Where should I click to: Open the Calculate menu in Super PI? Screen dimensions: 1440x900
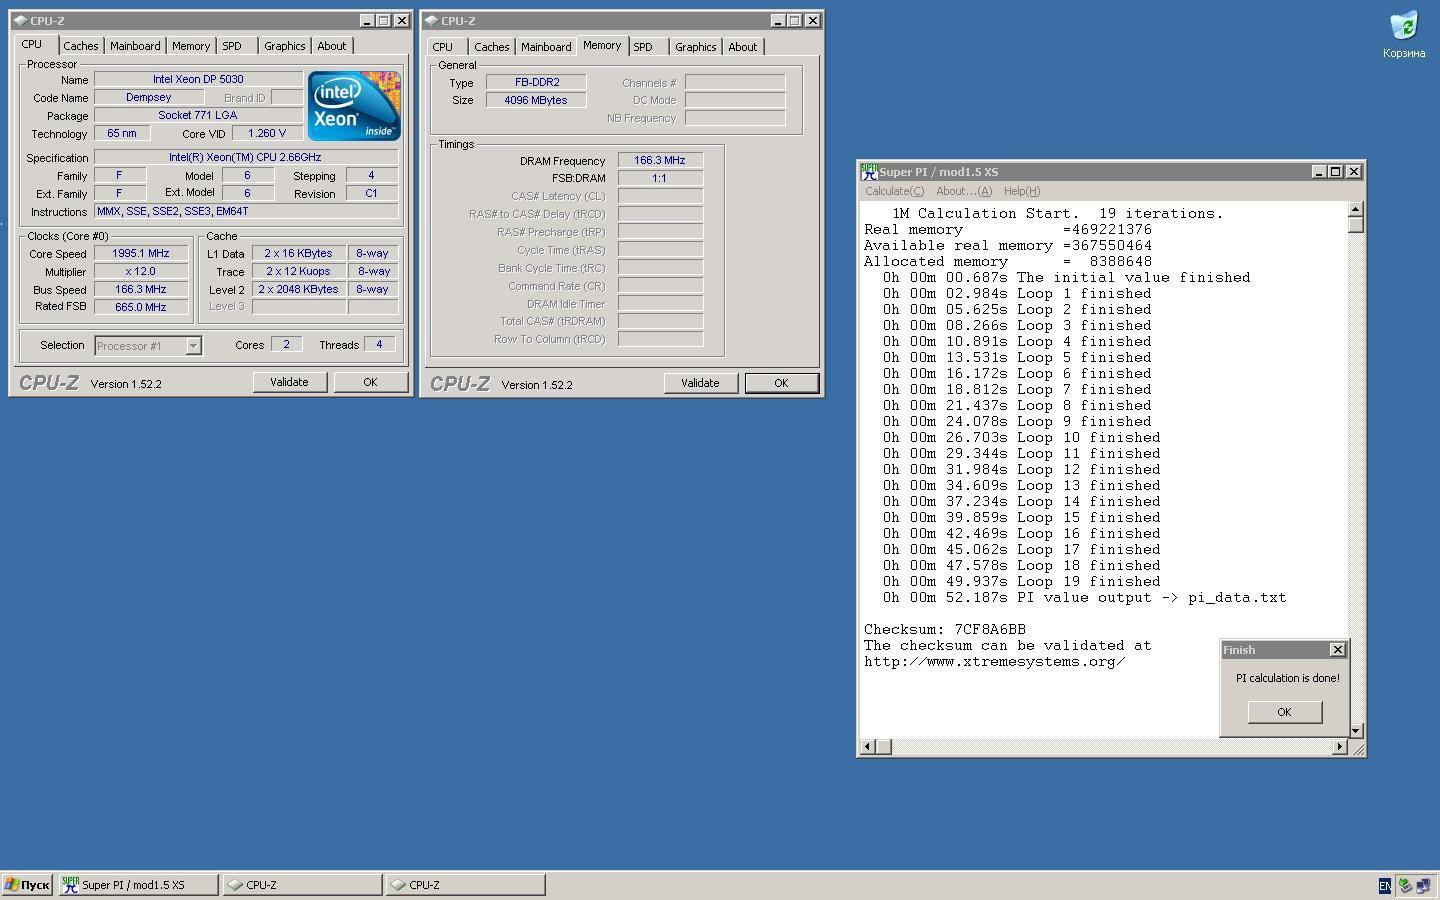pos(894,191)
